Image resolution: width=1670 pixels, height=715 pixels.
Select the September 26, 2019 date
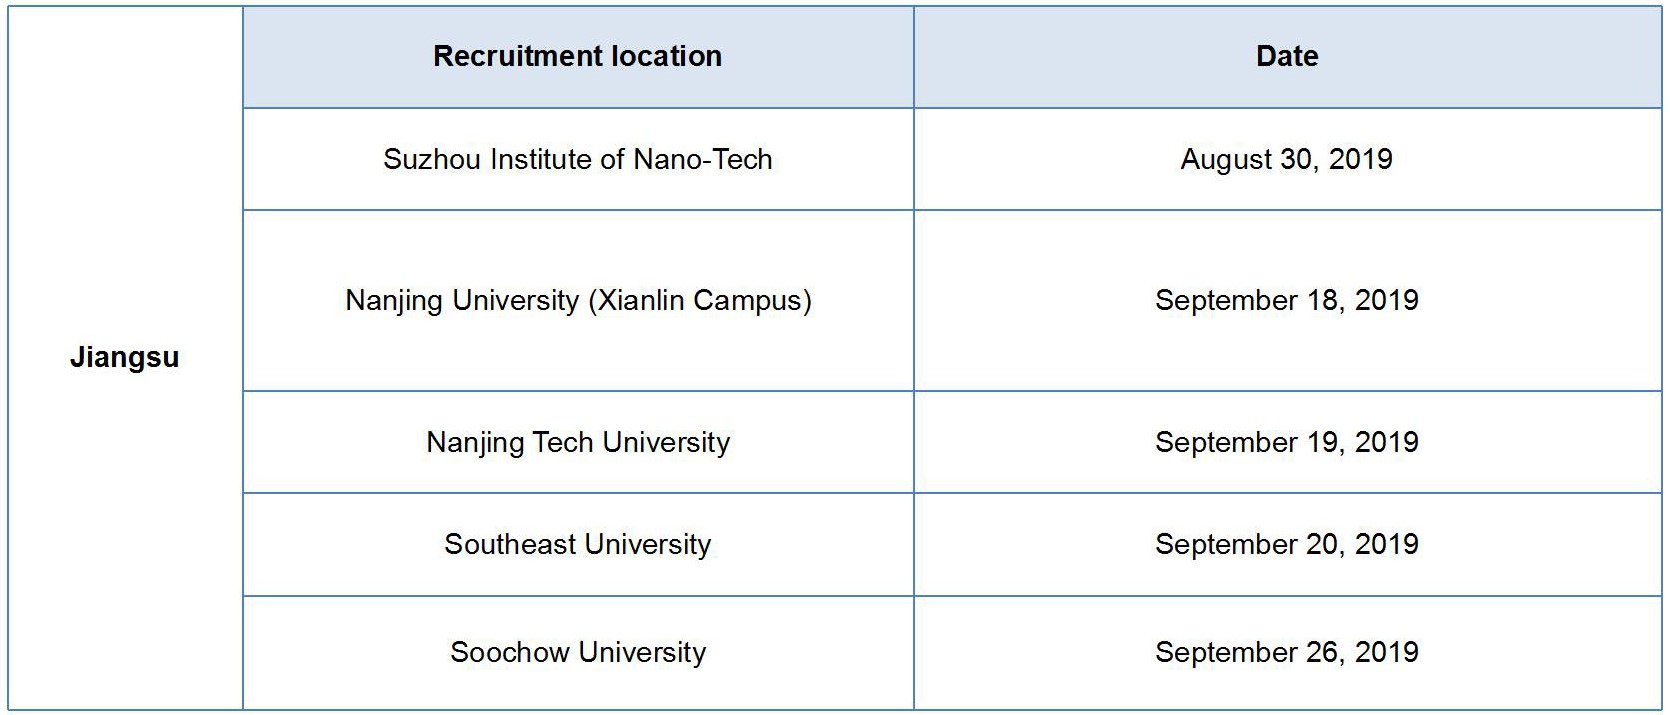point(1287,653)
